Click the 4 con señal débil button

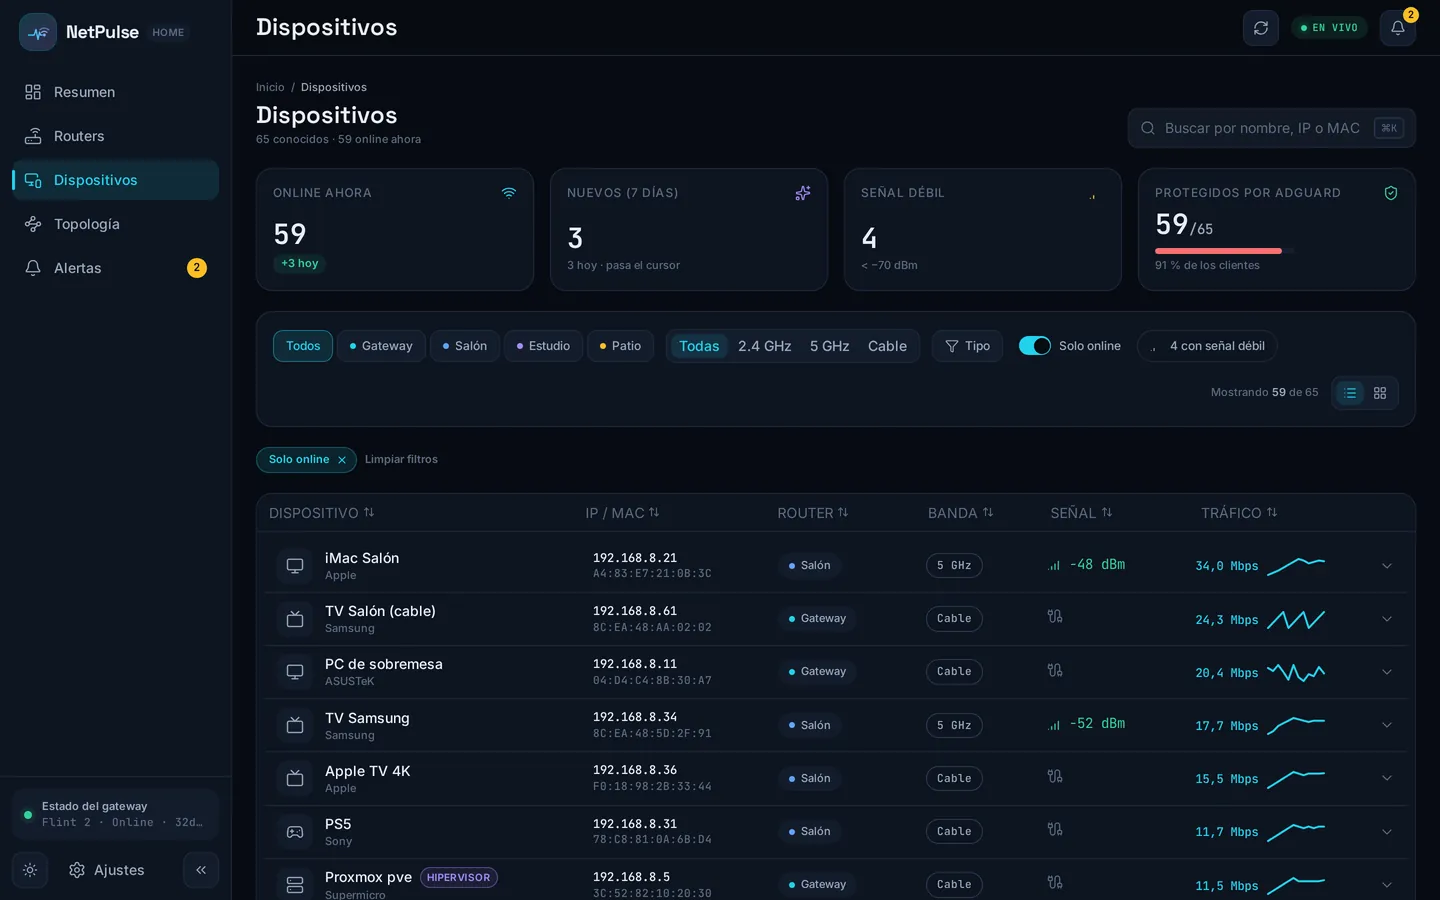1207,346
